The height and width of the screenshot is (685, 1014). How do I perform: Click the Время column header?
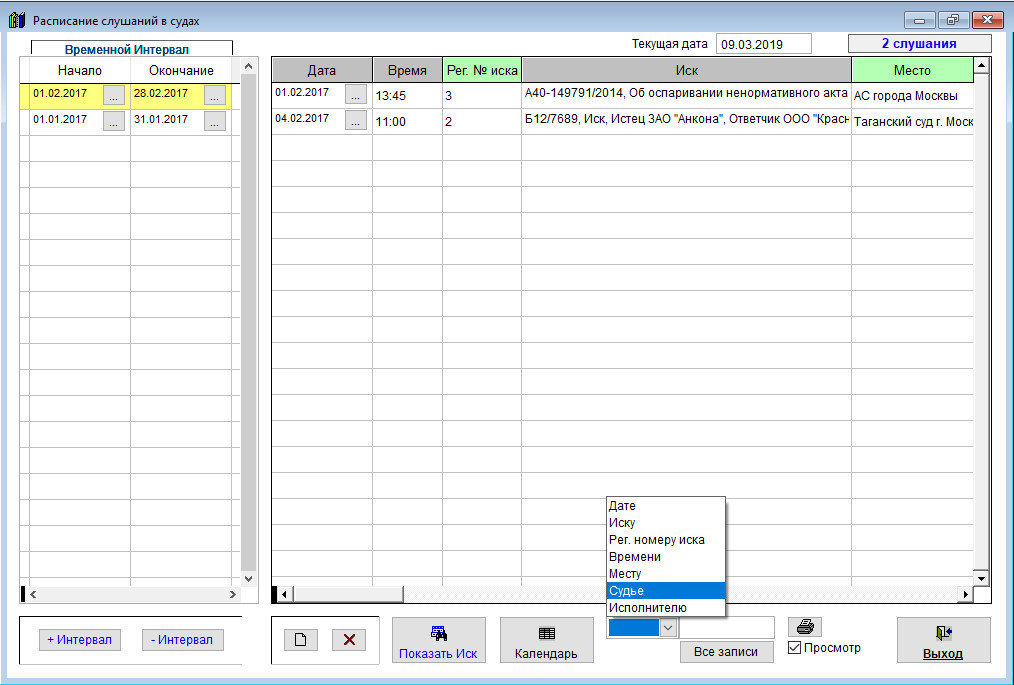[407, 70]
